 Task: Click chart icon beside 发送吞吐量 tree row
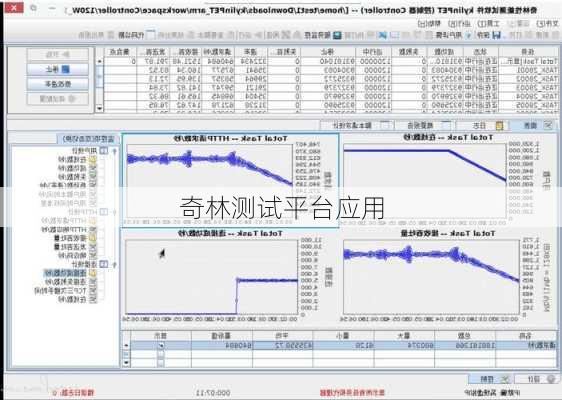click(93, 247)
